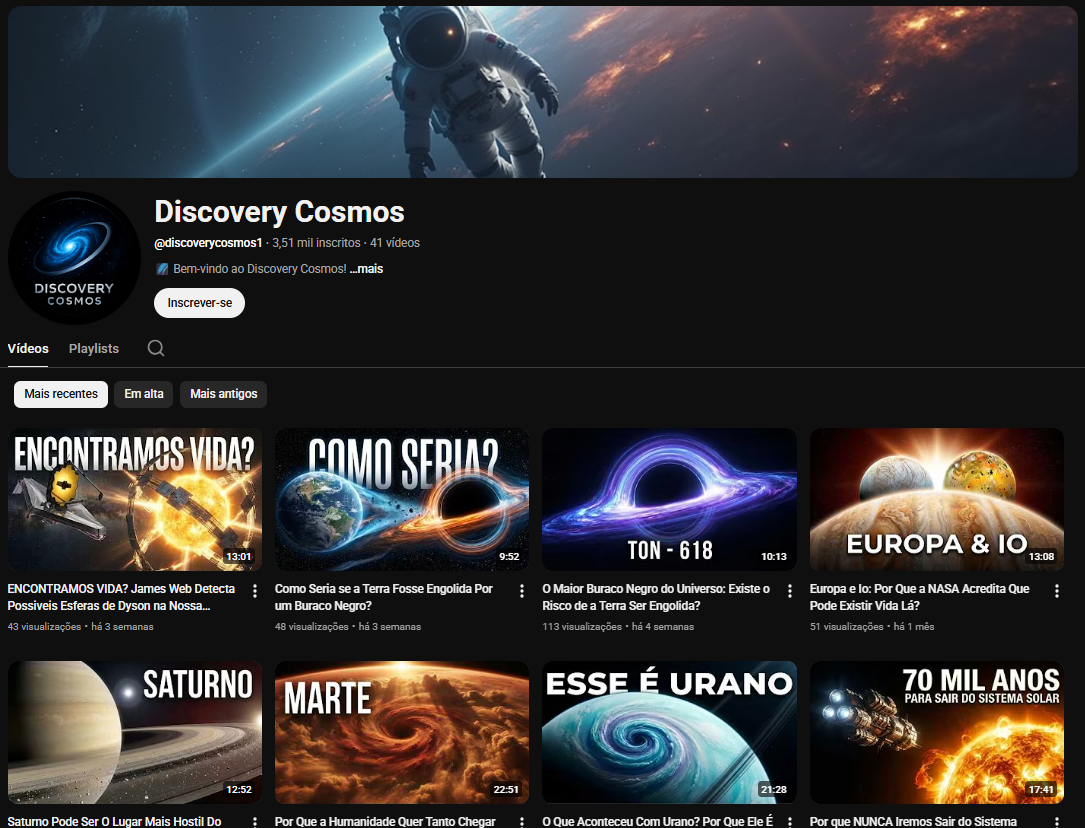
Task: Click '51 visualizações' under Europa e Io
Action: [x=846, y=627]
